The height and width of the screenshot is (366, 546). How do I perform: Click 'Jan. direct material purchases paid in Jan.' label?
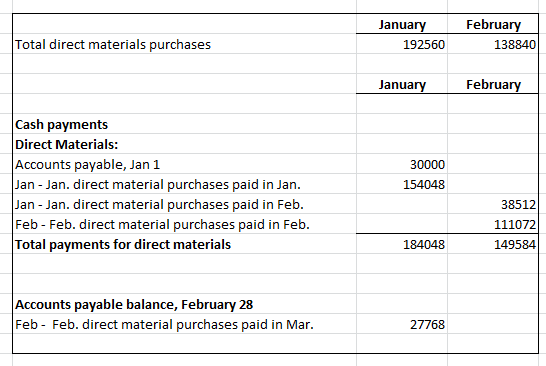157,185
